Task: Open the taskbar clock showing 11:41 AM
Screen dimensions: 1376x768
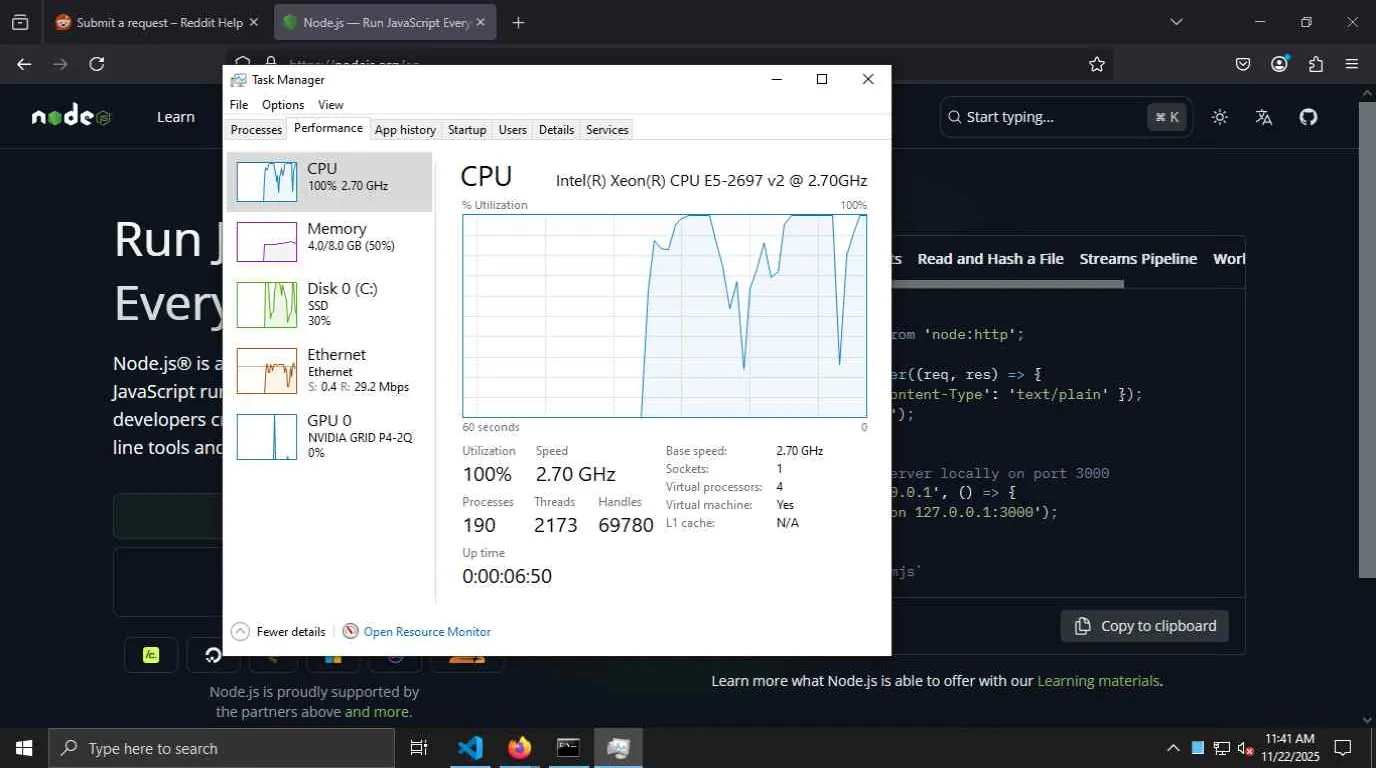Action: 1289,748
